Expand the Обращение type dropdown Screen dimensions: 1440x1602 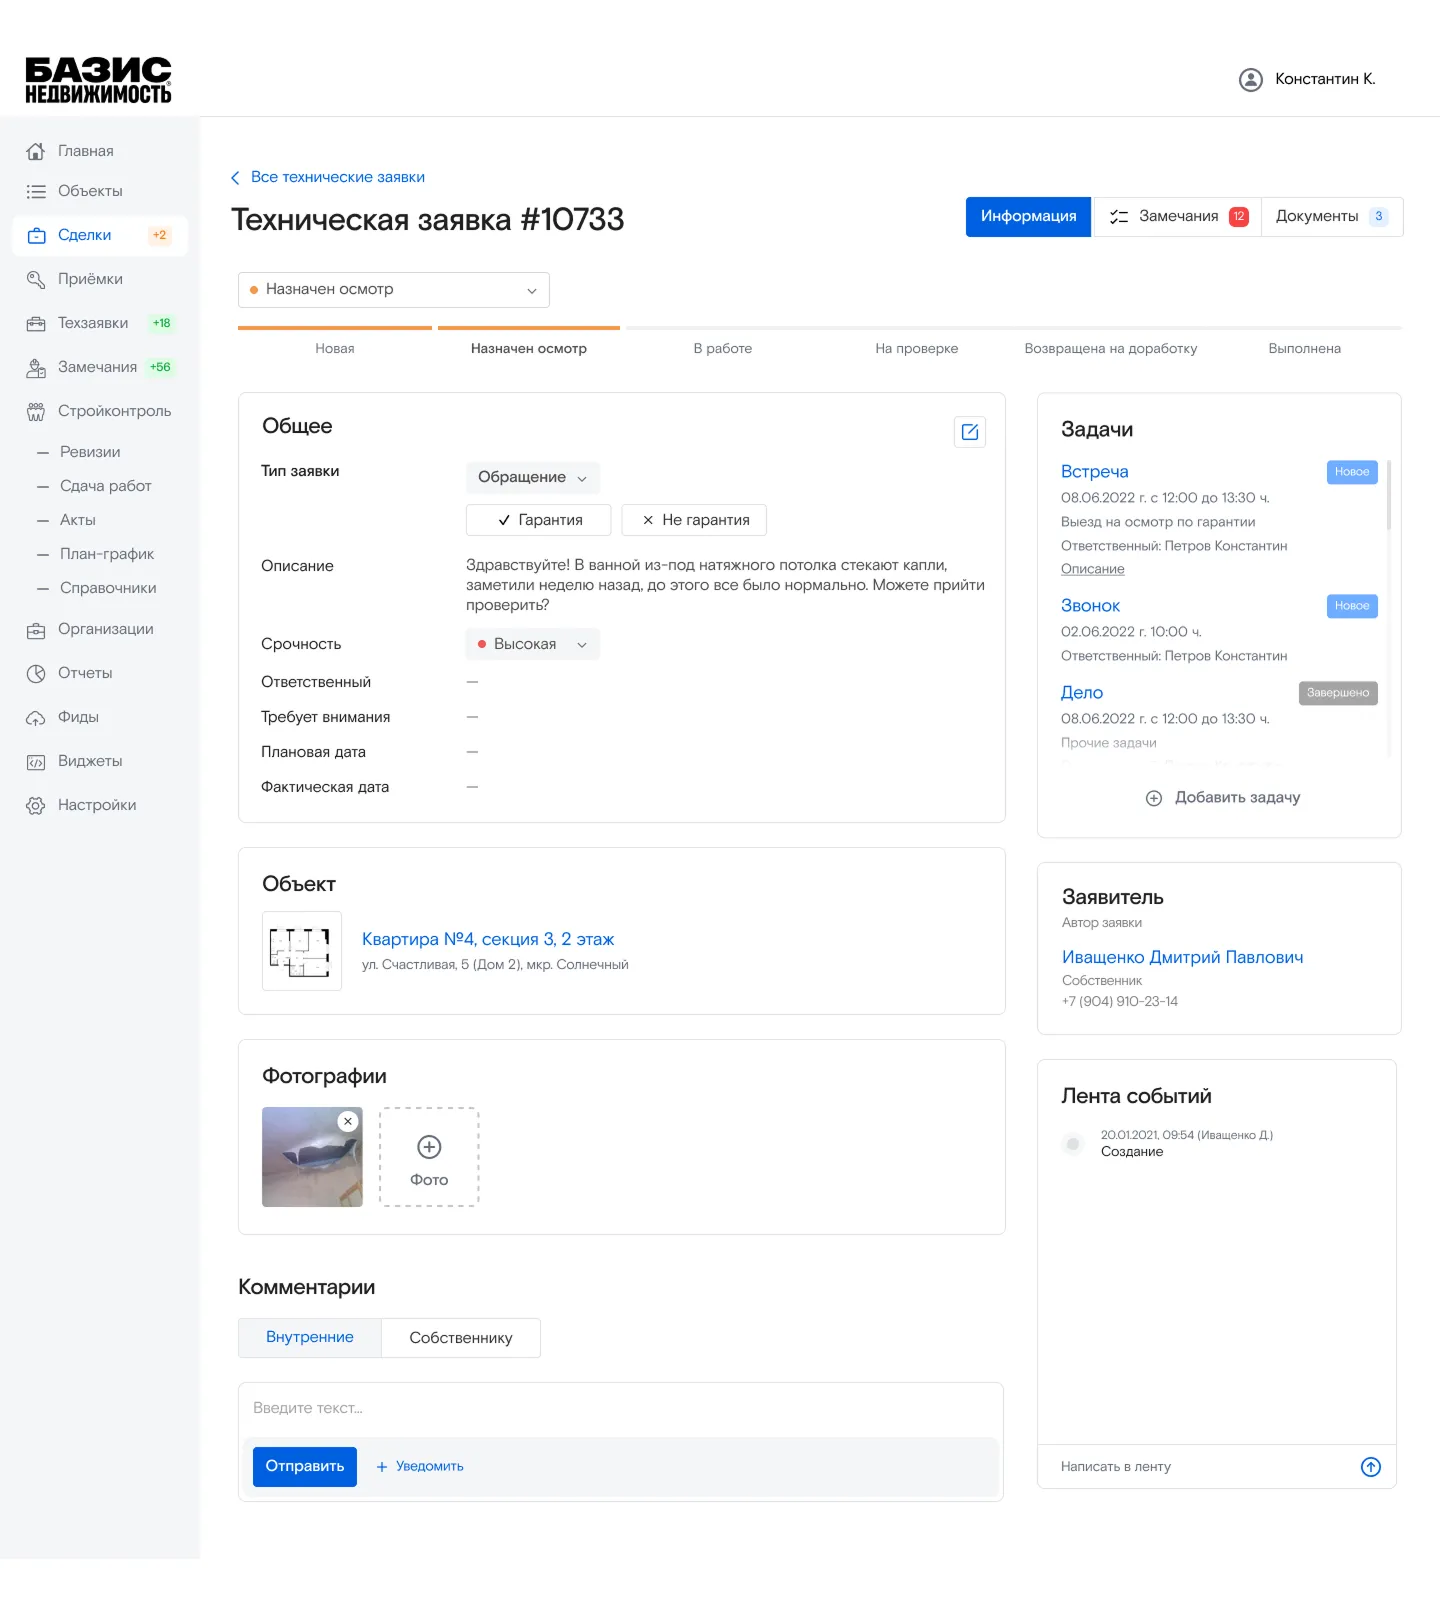(532, 478)
